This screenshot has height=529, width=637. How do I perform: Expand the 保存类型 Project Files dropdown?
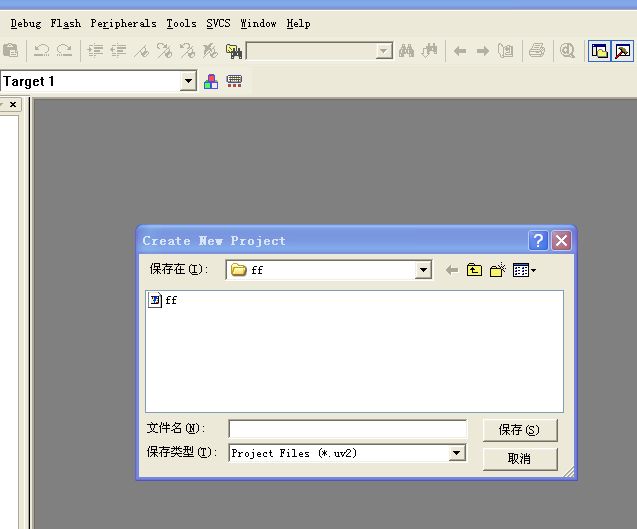[x=457, y=453]
